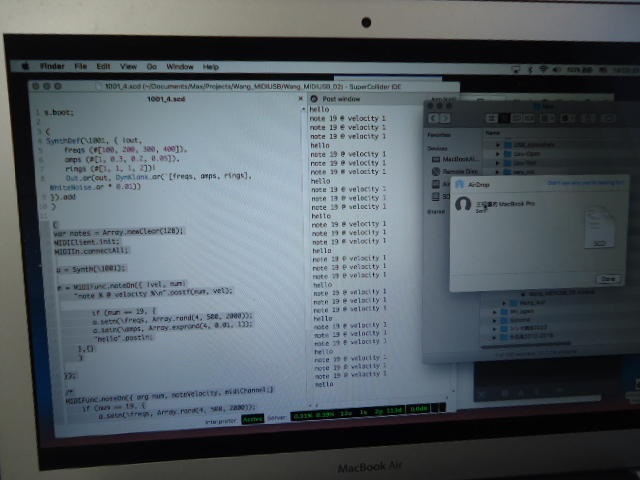Screen dimensions: 640x480
Task: Switch Finder to icon view
Action: pos(492,118)
